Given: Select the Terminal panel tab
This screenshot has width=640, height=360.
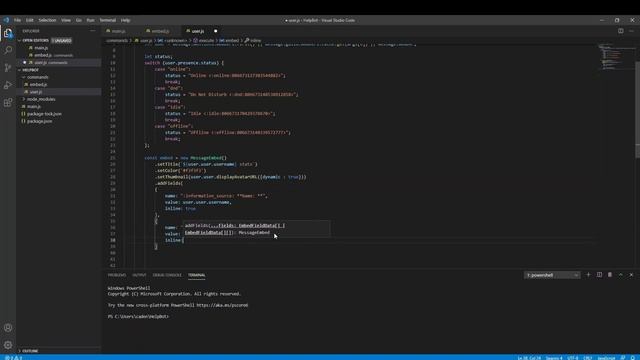Looking at the screenshot, I should click(197, 275).
